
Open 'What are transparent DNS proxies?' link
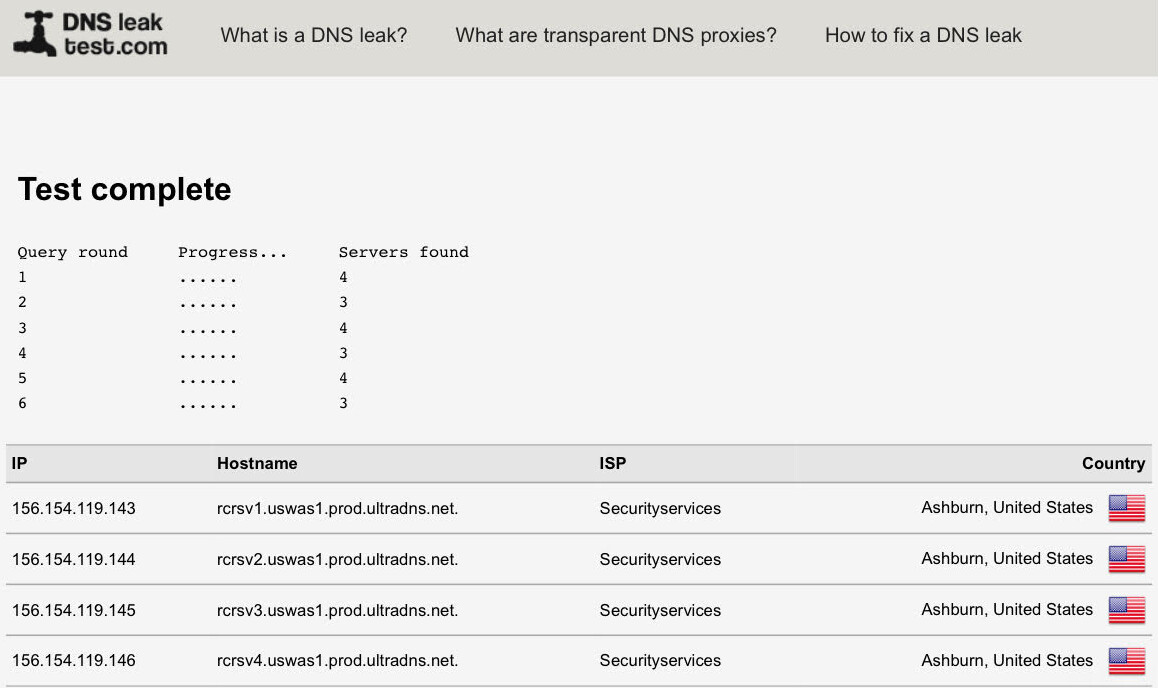click(x=616, y=36)
